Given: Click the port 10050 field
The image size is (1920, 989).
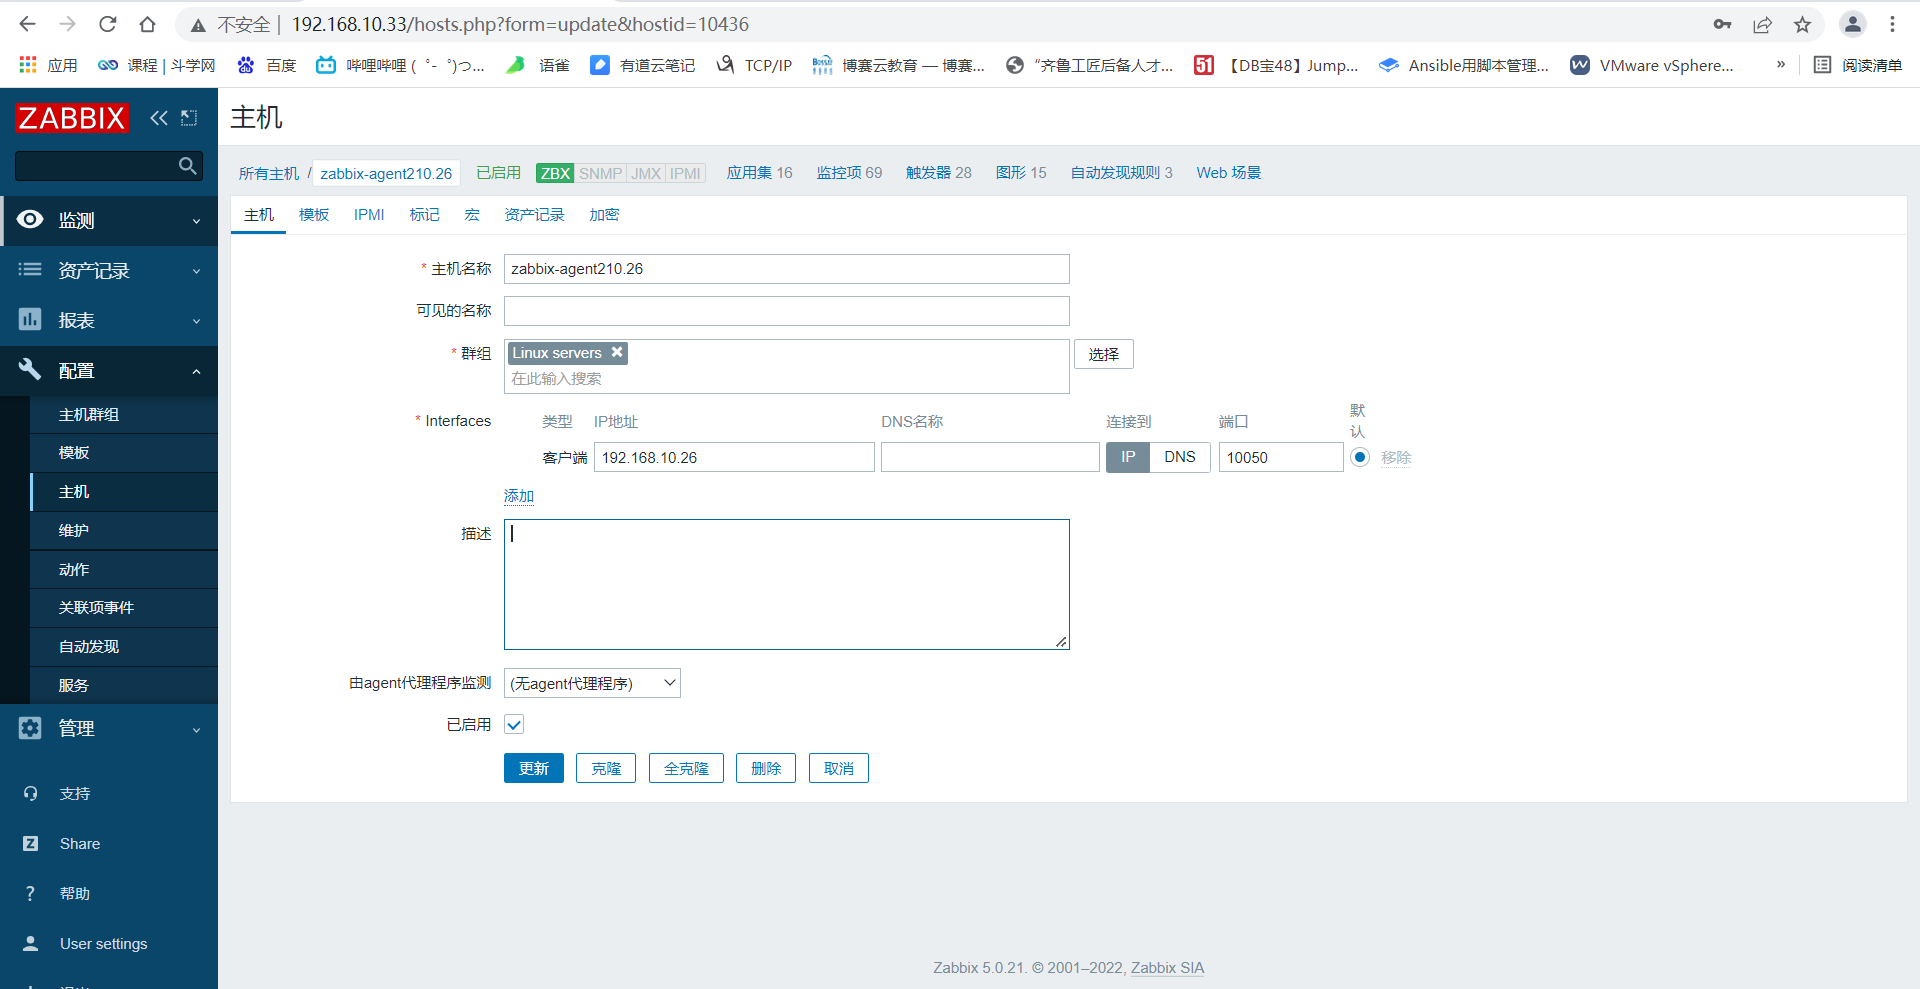Looking at the screenshot, I should pyautogui.click(x=1281, y=457).
